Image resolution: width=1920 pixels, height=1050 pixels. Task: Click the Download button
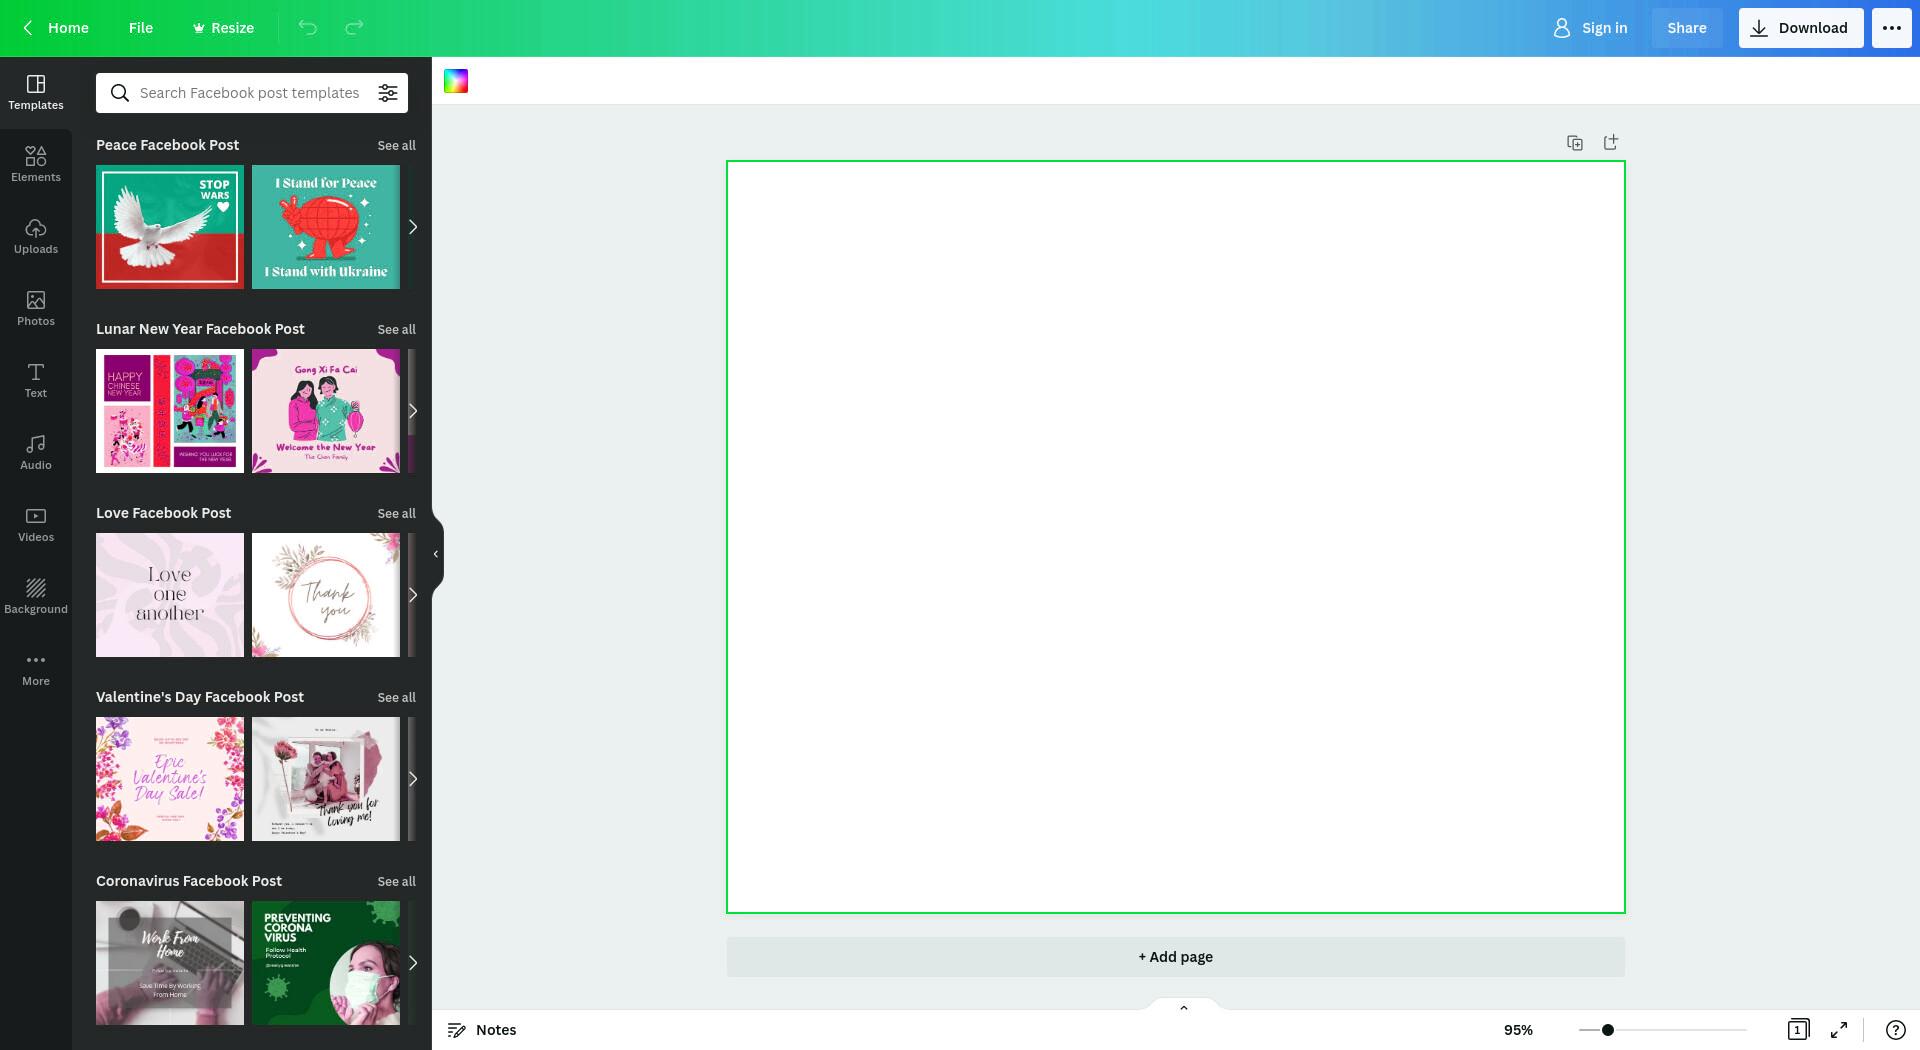coord(1801,28)
